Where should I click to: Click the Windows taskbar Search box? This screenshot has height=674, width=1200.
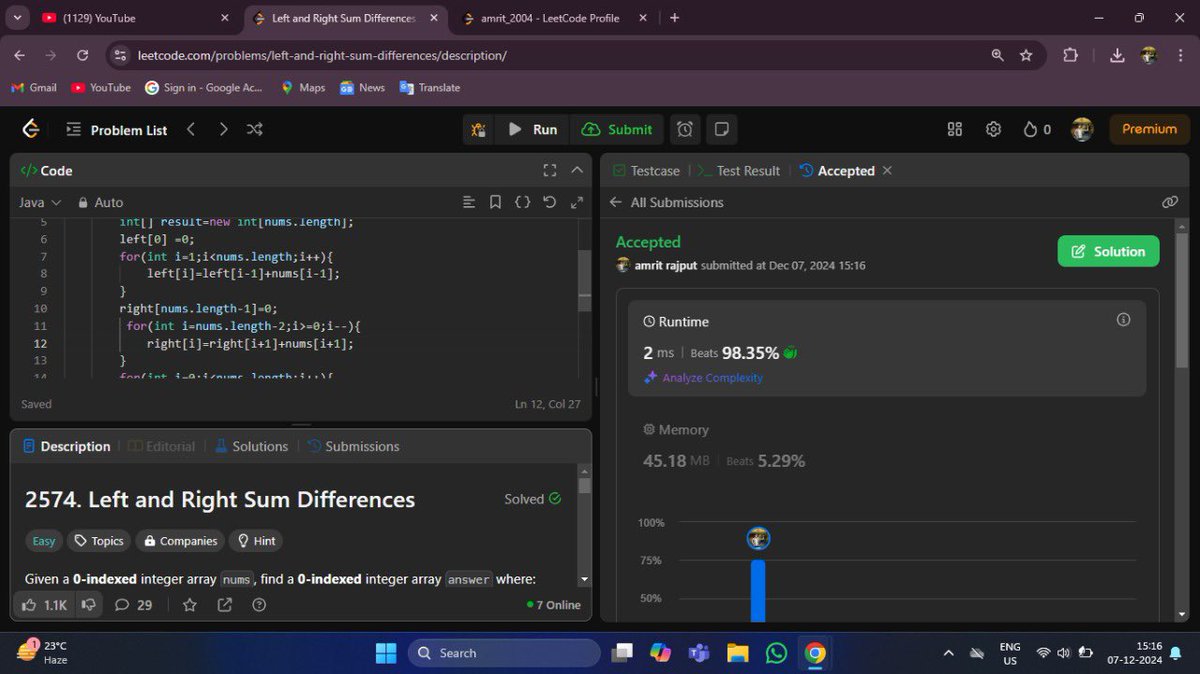pyautogui.click(x=504, y=653)
